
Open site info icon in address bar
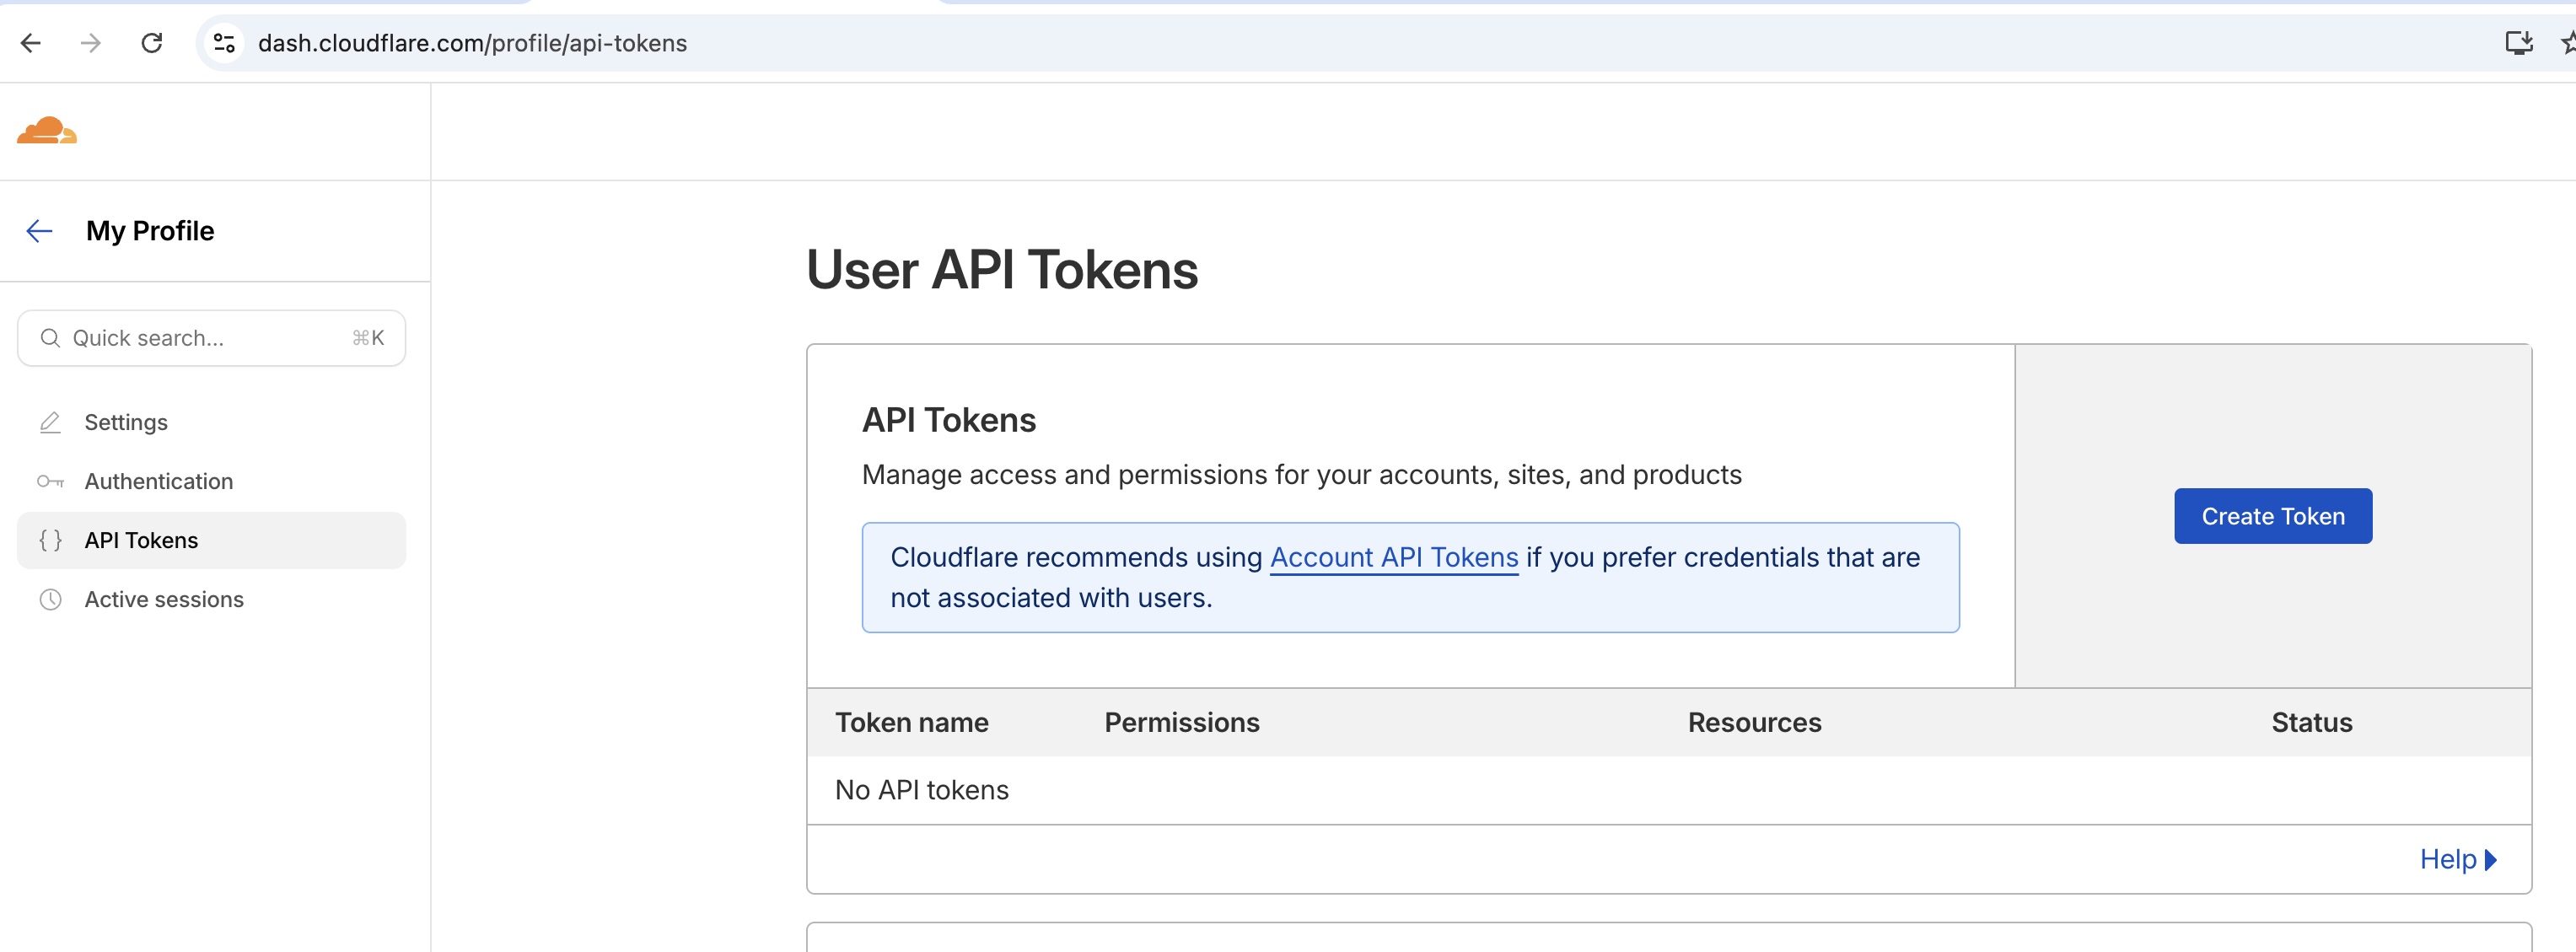(x=224, y=43)
